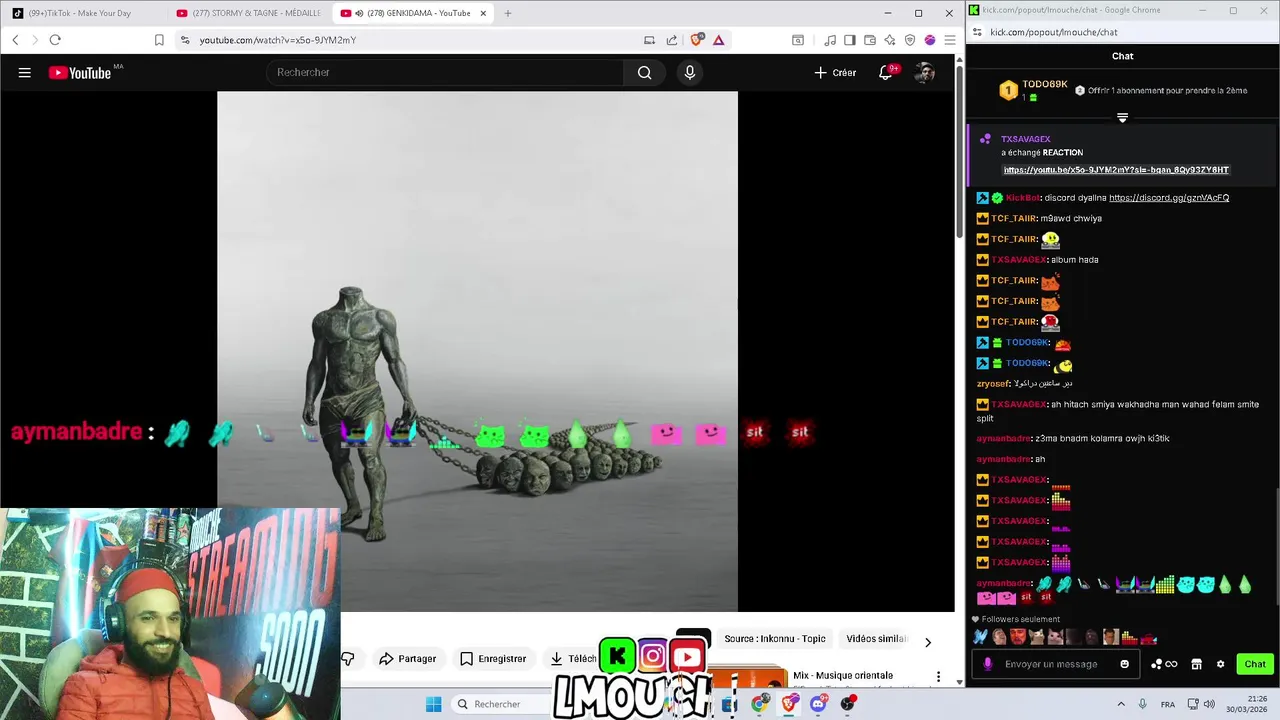Open the Brave Wallet icon

tap(870, 40)
